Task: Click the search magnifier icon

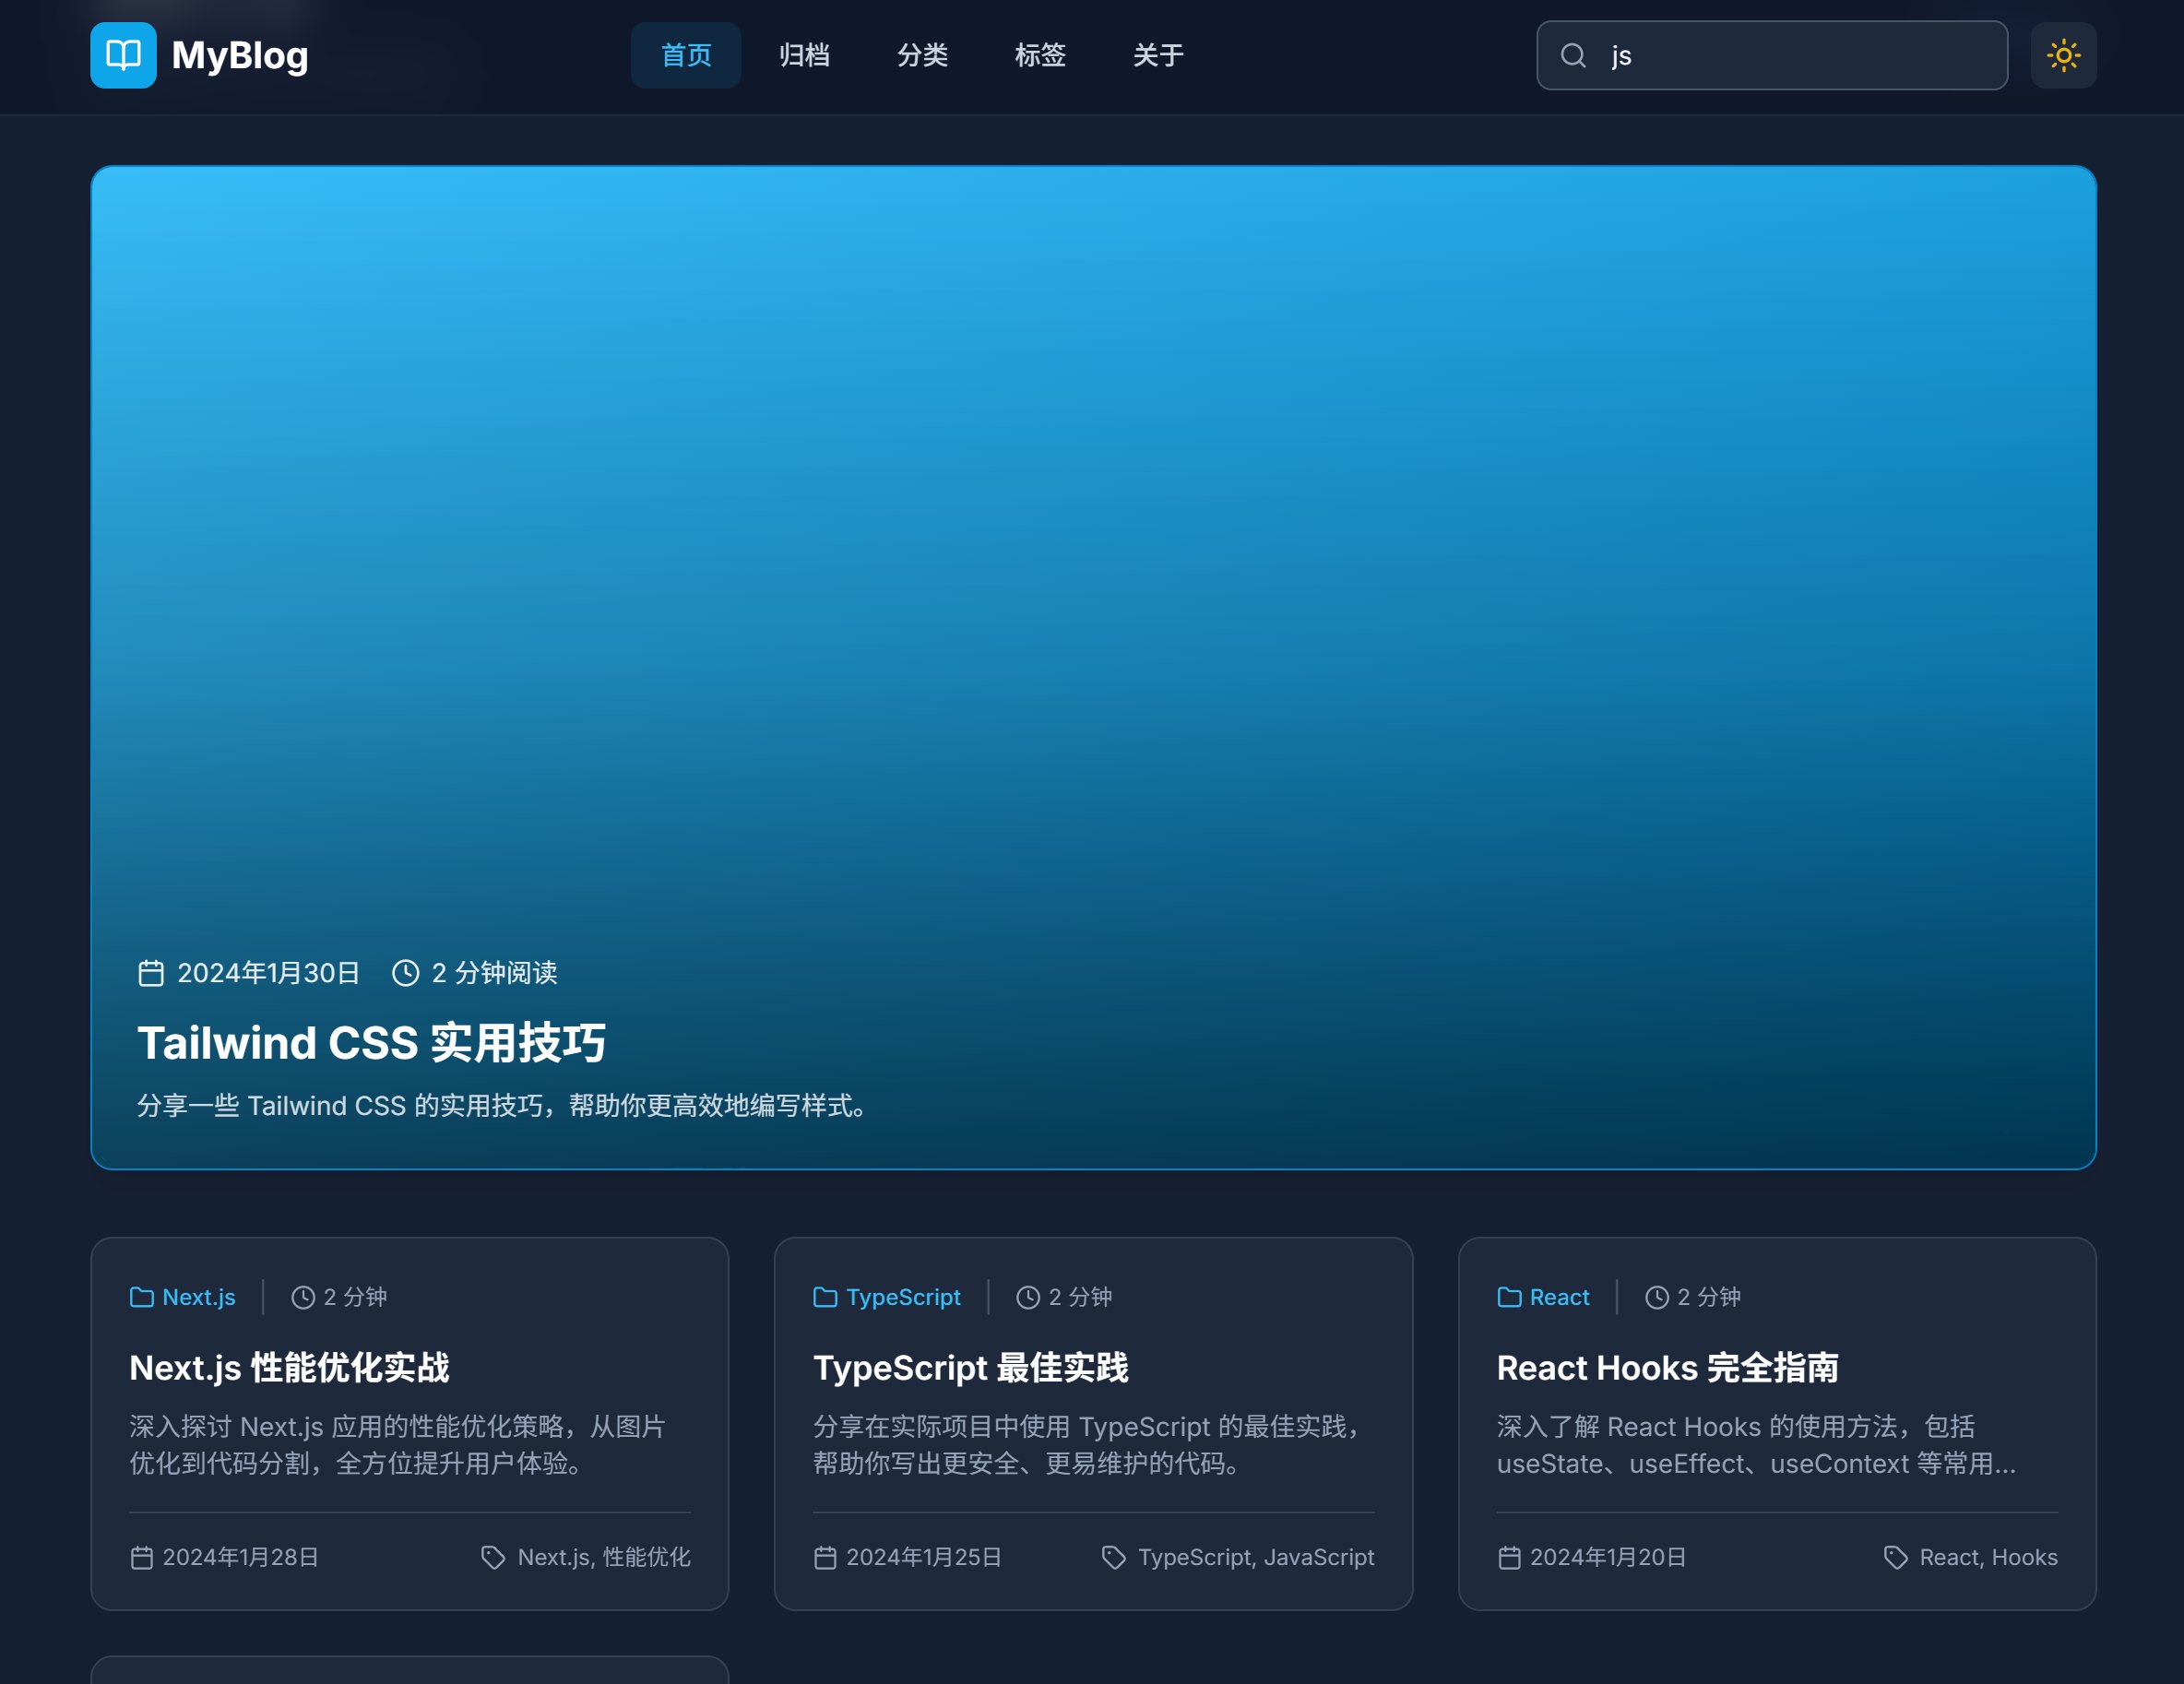Action: [x=1573, y=55]
